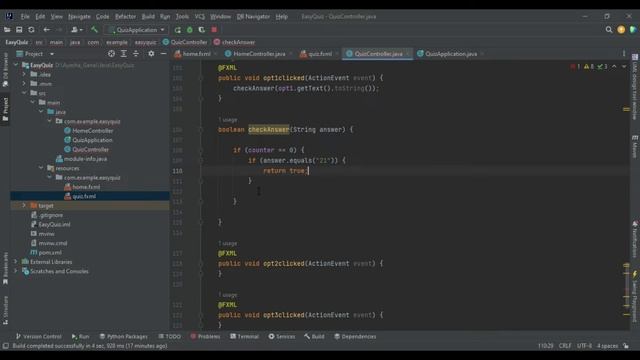Collapse the EasyQuiz root folder
Screen dimensions: 640x360
pyautogui.click(x=16, y=65)
